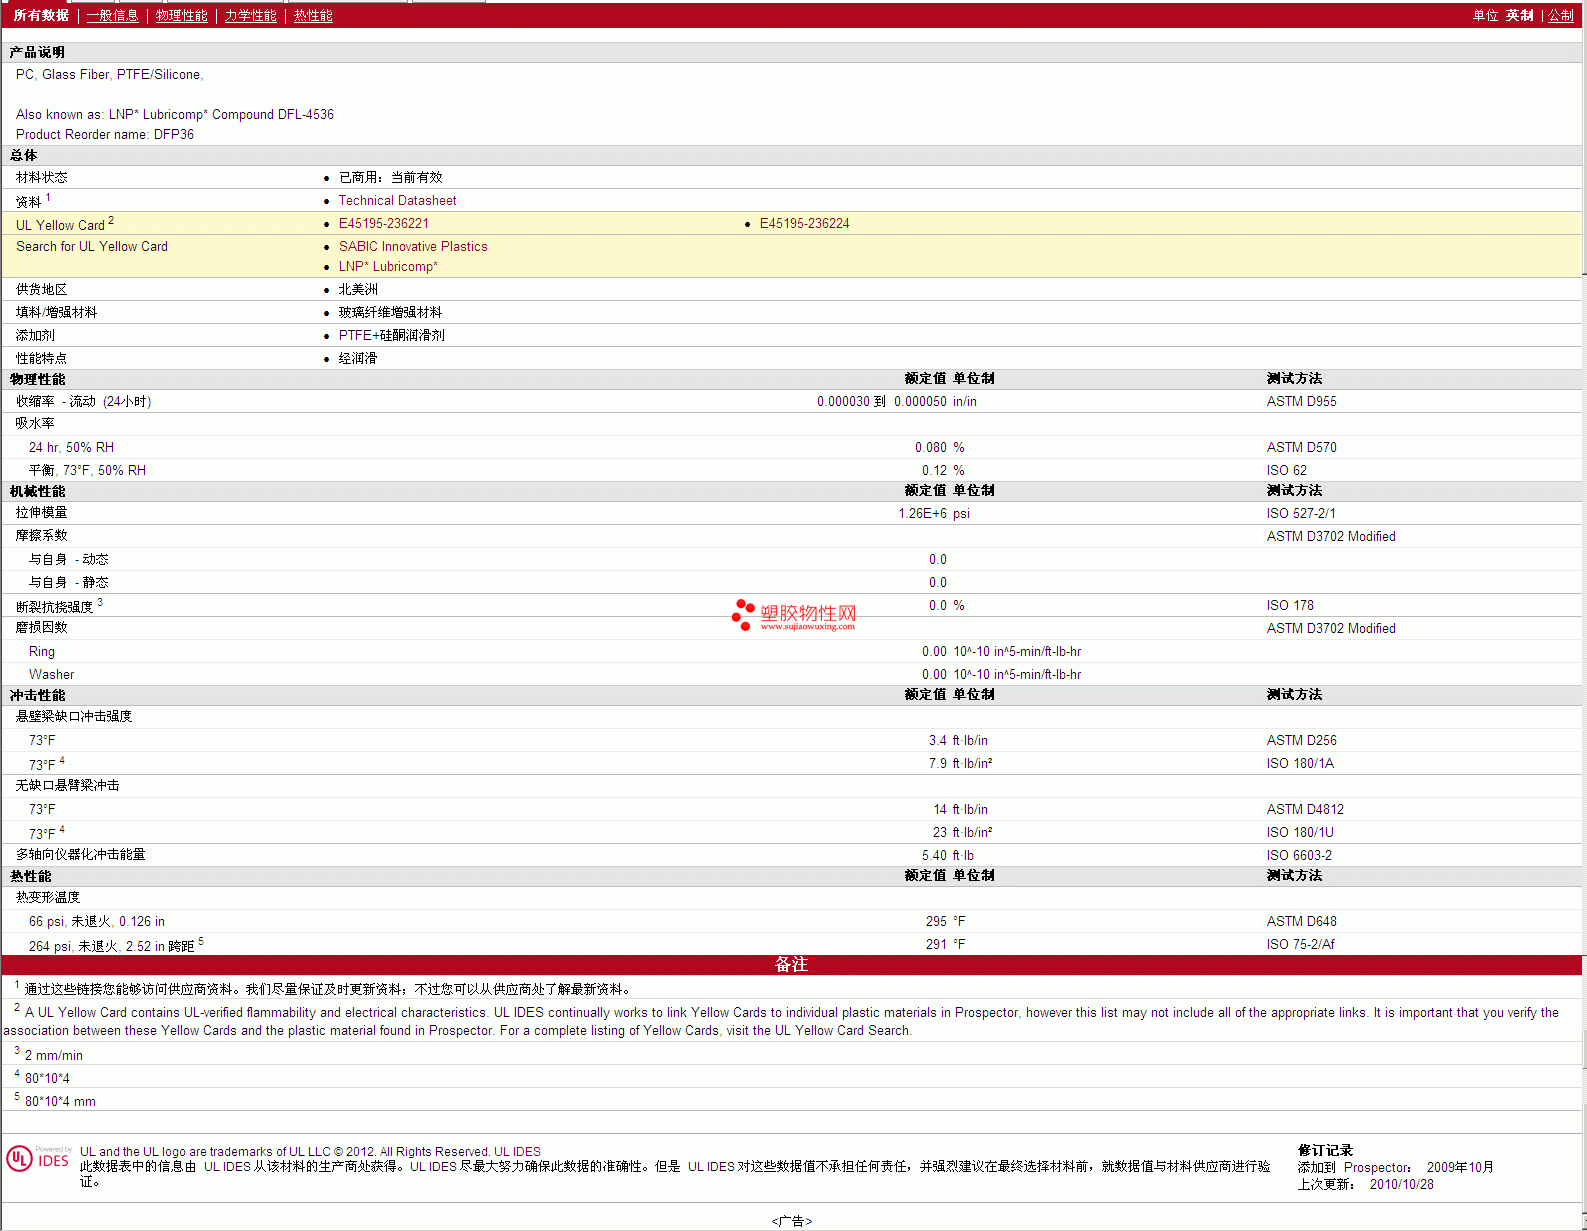The image size is (1587, 1231).
Task: Select the ISO 62 test method text
Action: (1286, 471)
